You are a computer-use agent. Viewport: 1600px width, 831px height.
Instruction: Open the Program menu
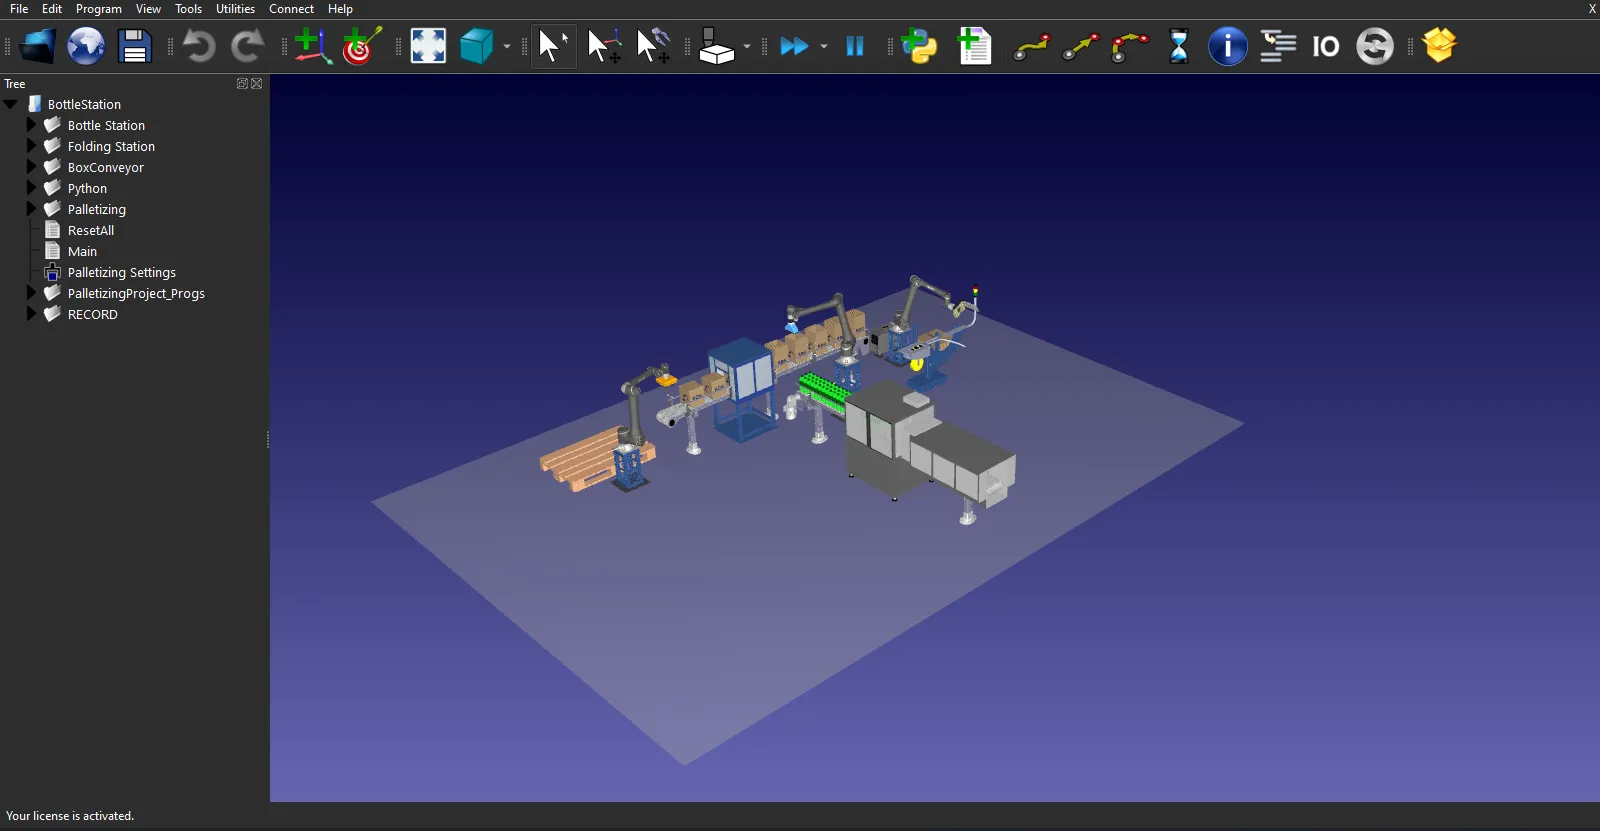(98, 9)
